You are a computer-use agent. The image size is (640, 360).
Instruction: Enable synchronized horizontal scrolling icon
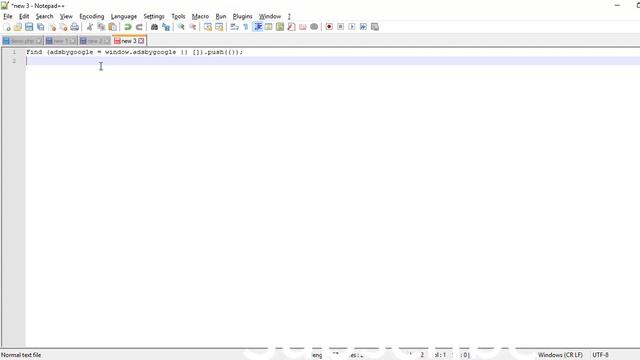tap(219, 27)
